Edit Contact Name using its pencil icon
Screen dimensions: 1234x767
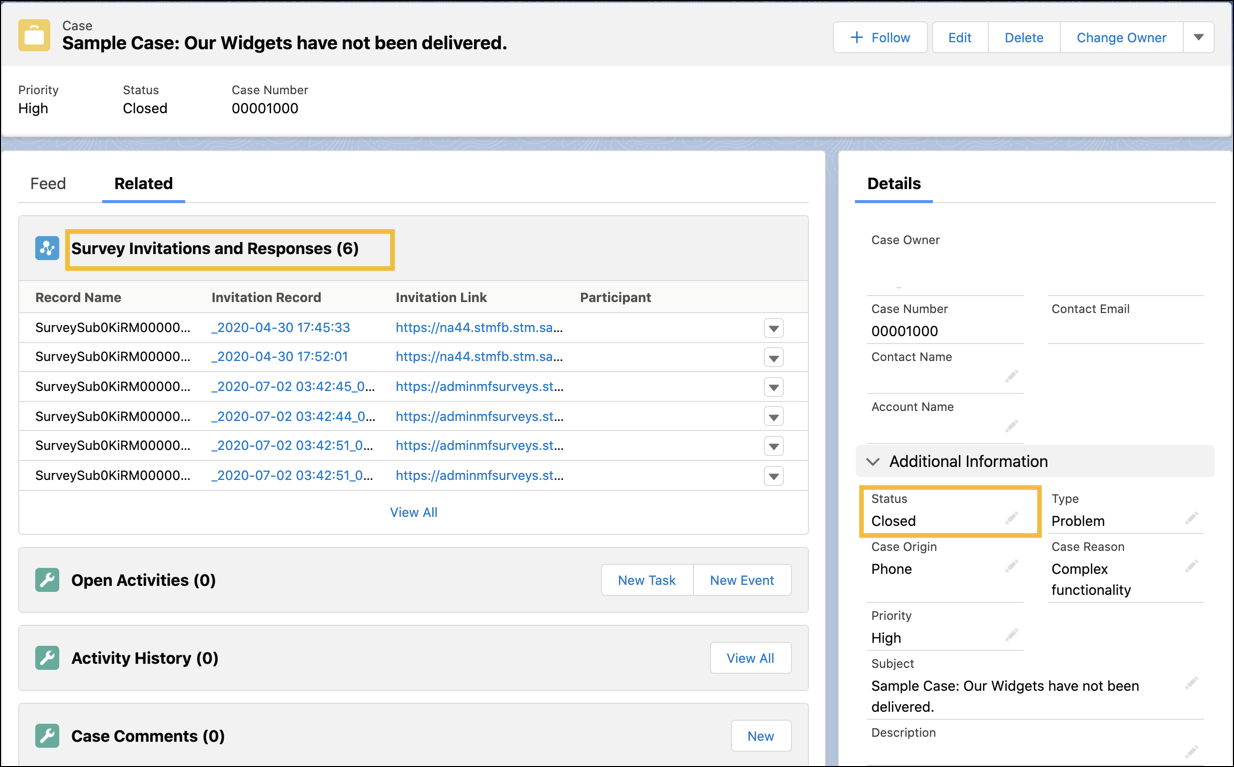1012,376
